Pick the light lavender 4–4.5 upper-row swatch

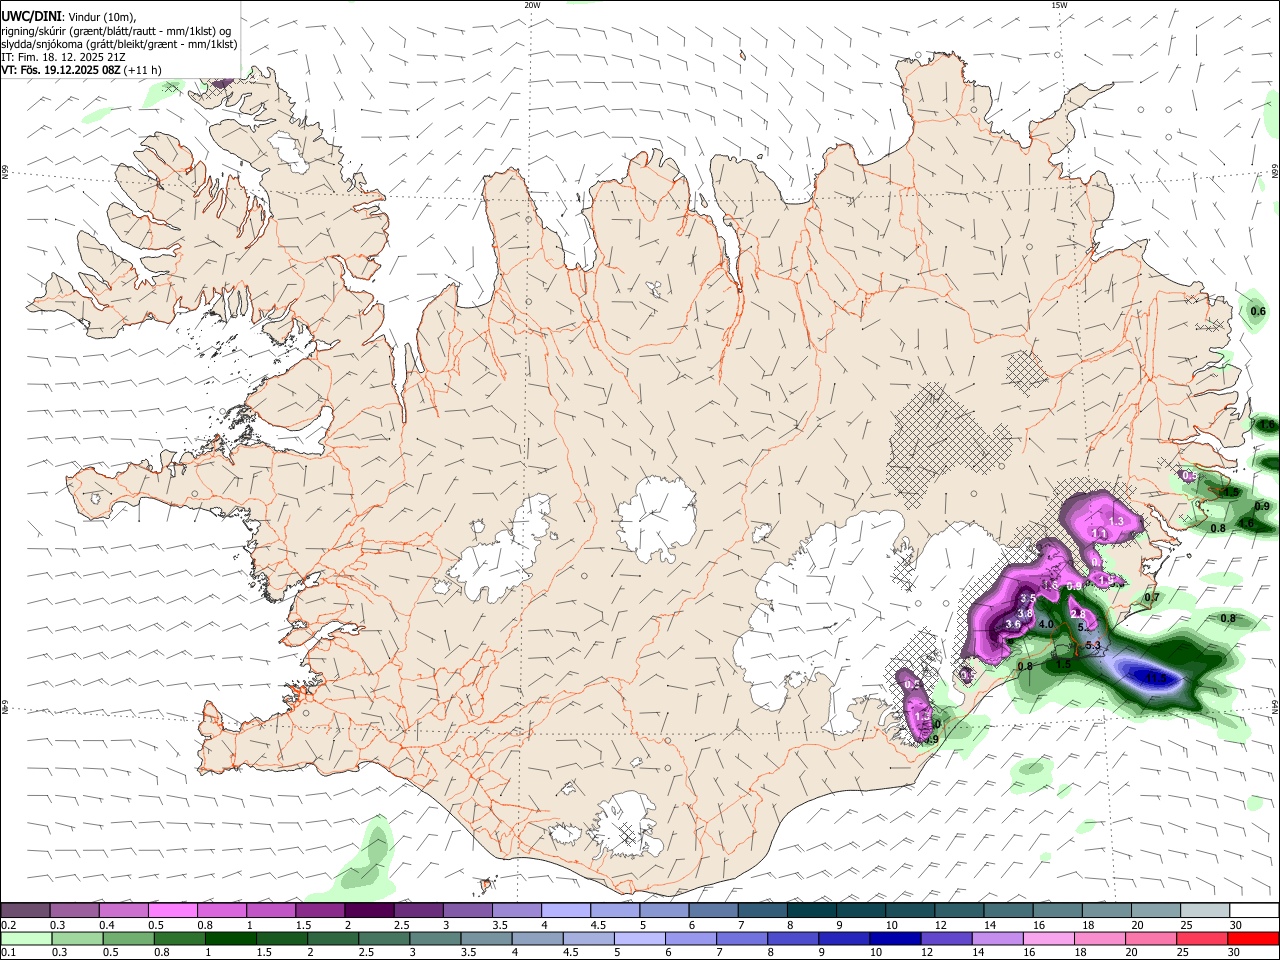tap(566, 911)
